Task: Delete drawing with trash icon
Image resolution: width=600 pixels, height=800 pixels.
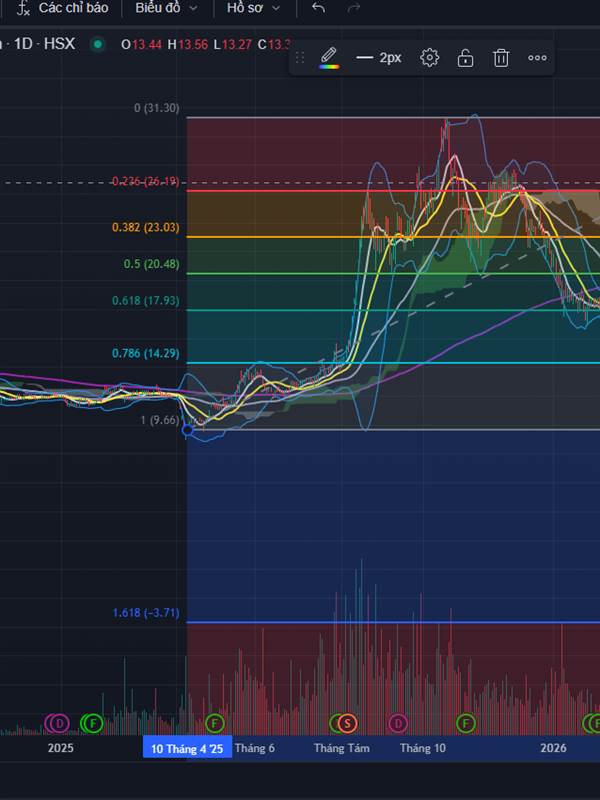Action: point(501,58)
